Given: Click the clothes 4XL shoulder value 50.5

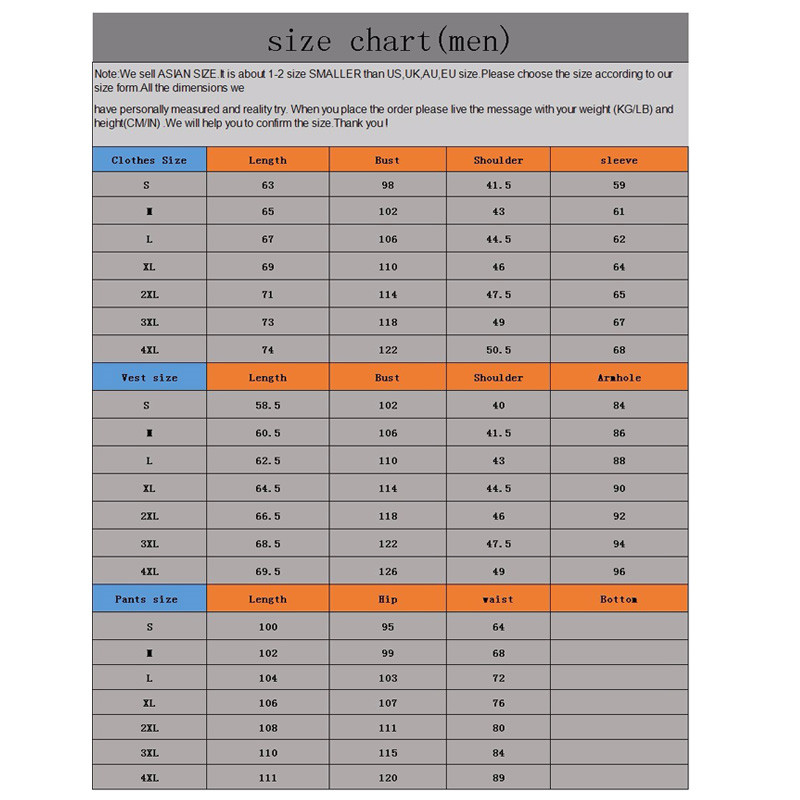Looking at the screenshot, I should pos(498,350).
